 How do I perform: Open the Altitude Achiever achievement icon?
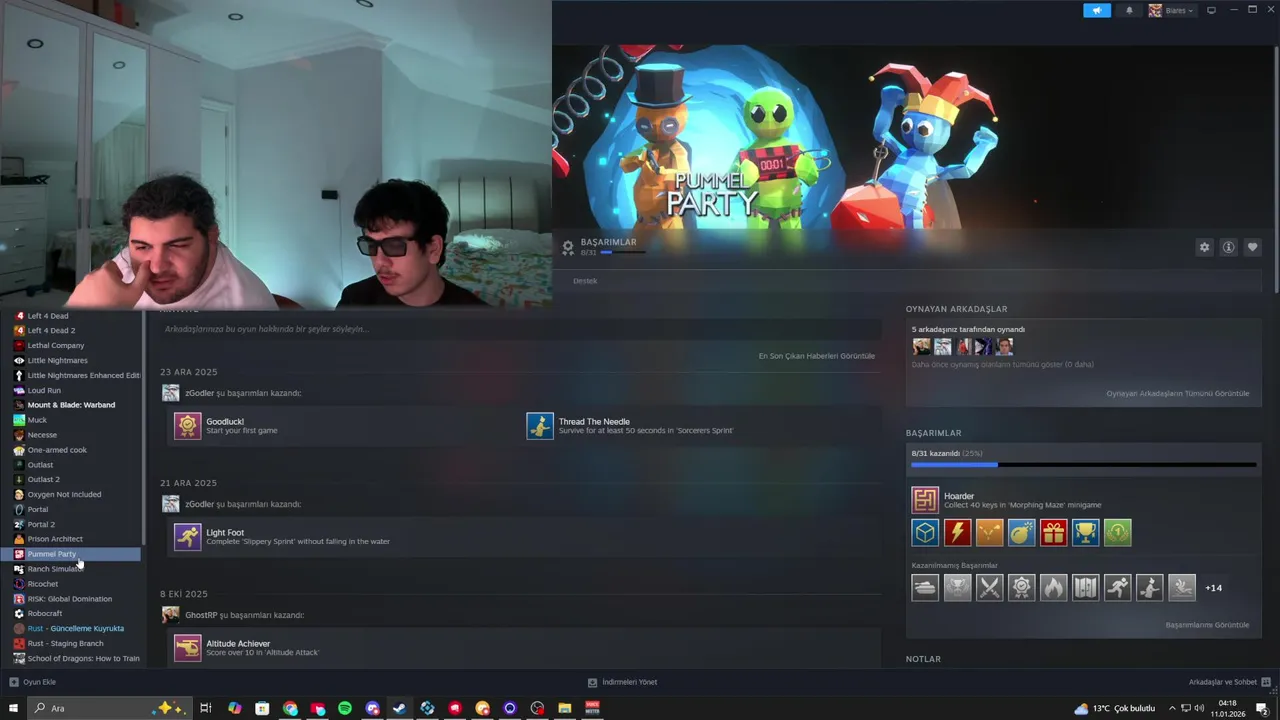pyautogui.click(x=187, y=648)
